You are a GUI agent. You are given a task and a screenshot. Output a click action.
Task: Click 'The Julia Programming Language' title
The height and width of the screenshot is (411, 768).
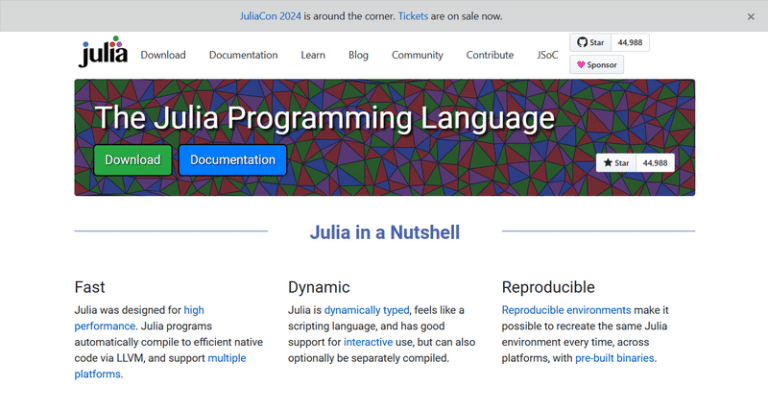pyautogui.click(x=324, y=118)
